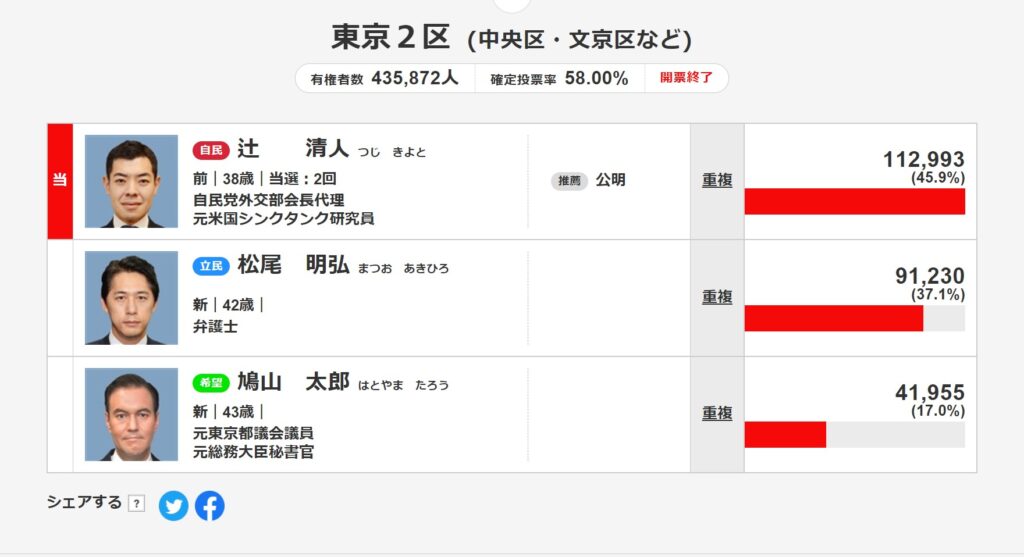Click the 41,955 vote bar
This screenshot has width=1024, height=557.
click(785, 435)
